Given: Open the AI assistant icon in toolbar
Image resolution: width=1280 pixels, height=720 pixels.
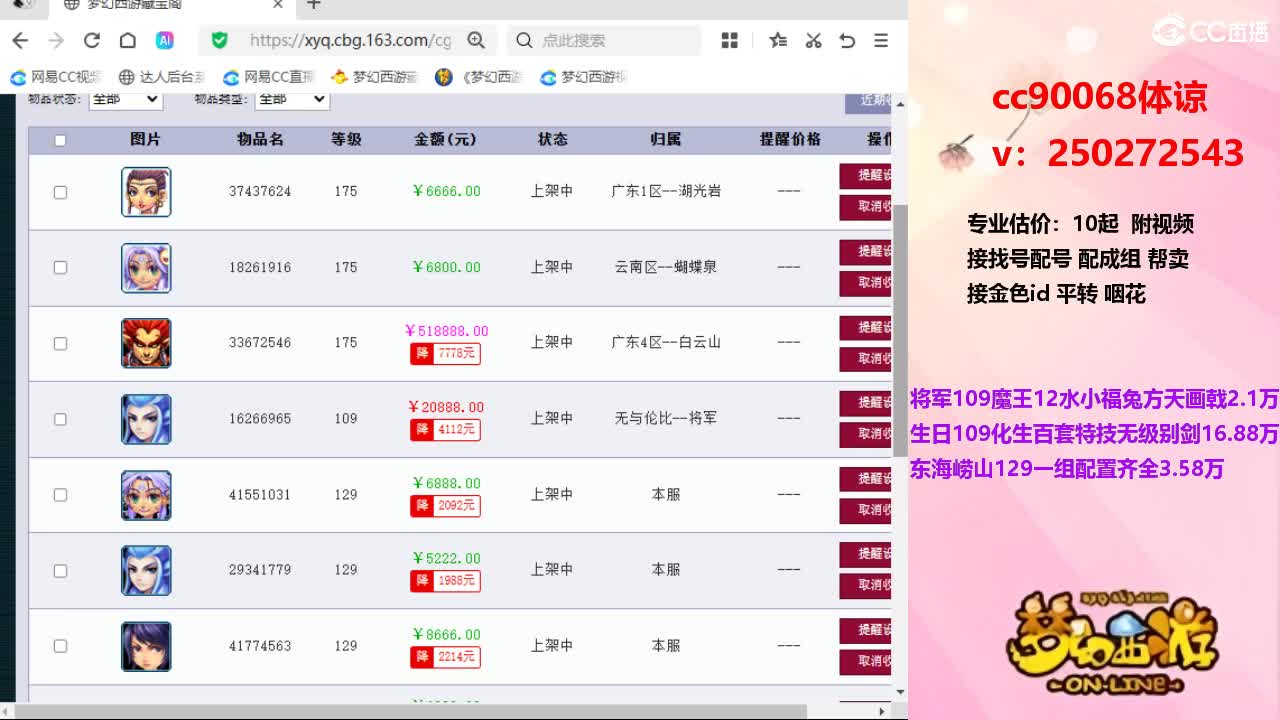Looking at the screenshot, I should [165, 40].
